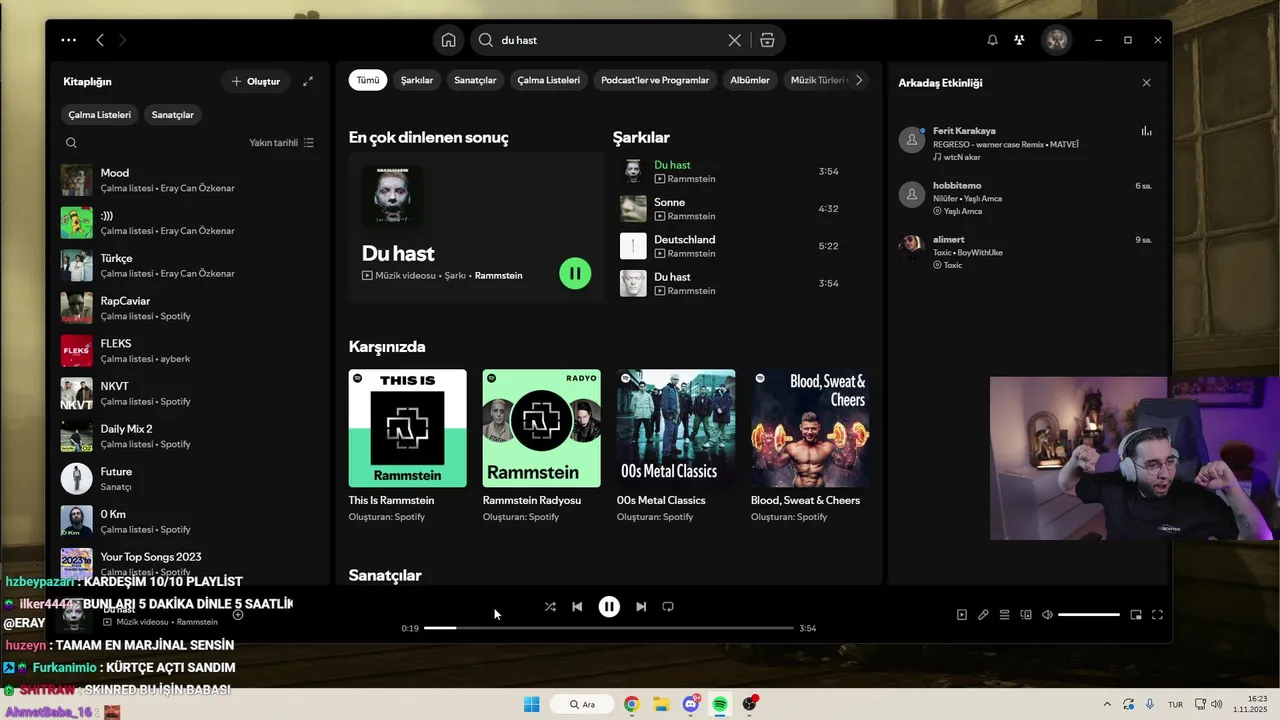Select the Sanatçılar filter tab in results

(x=475, y=80)
